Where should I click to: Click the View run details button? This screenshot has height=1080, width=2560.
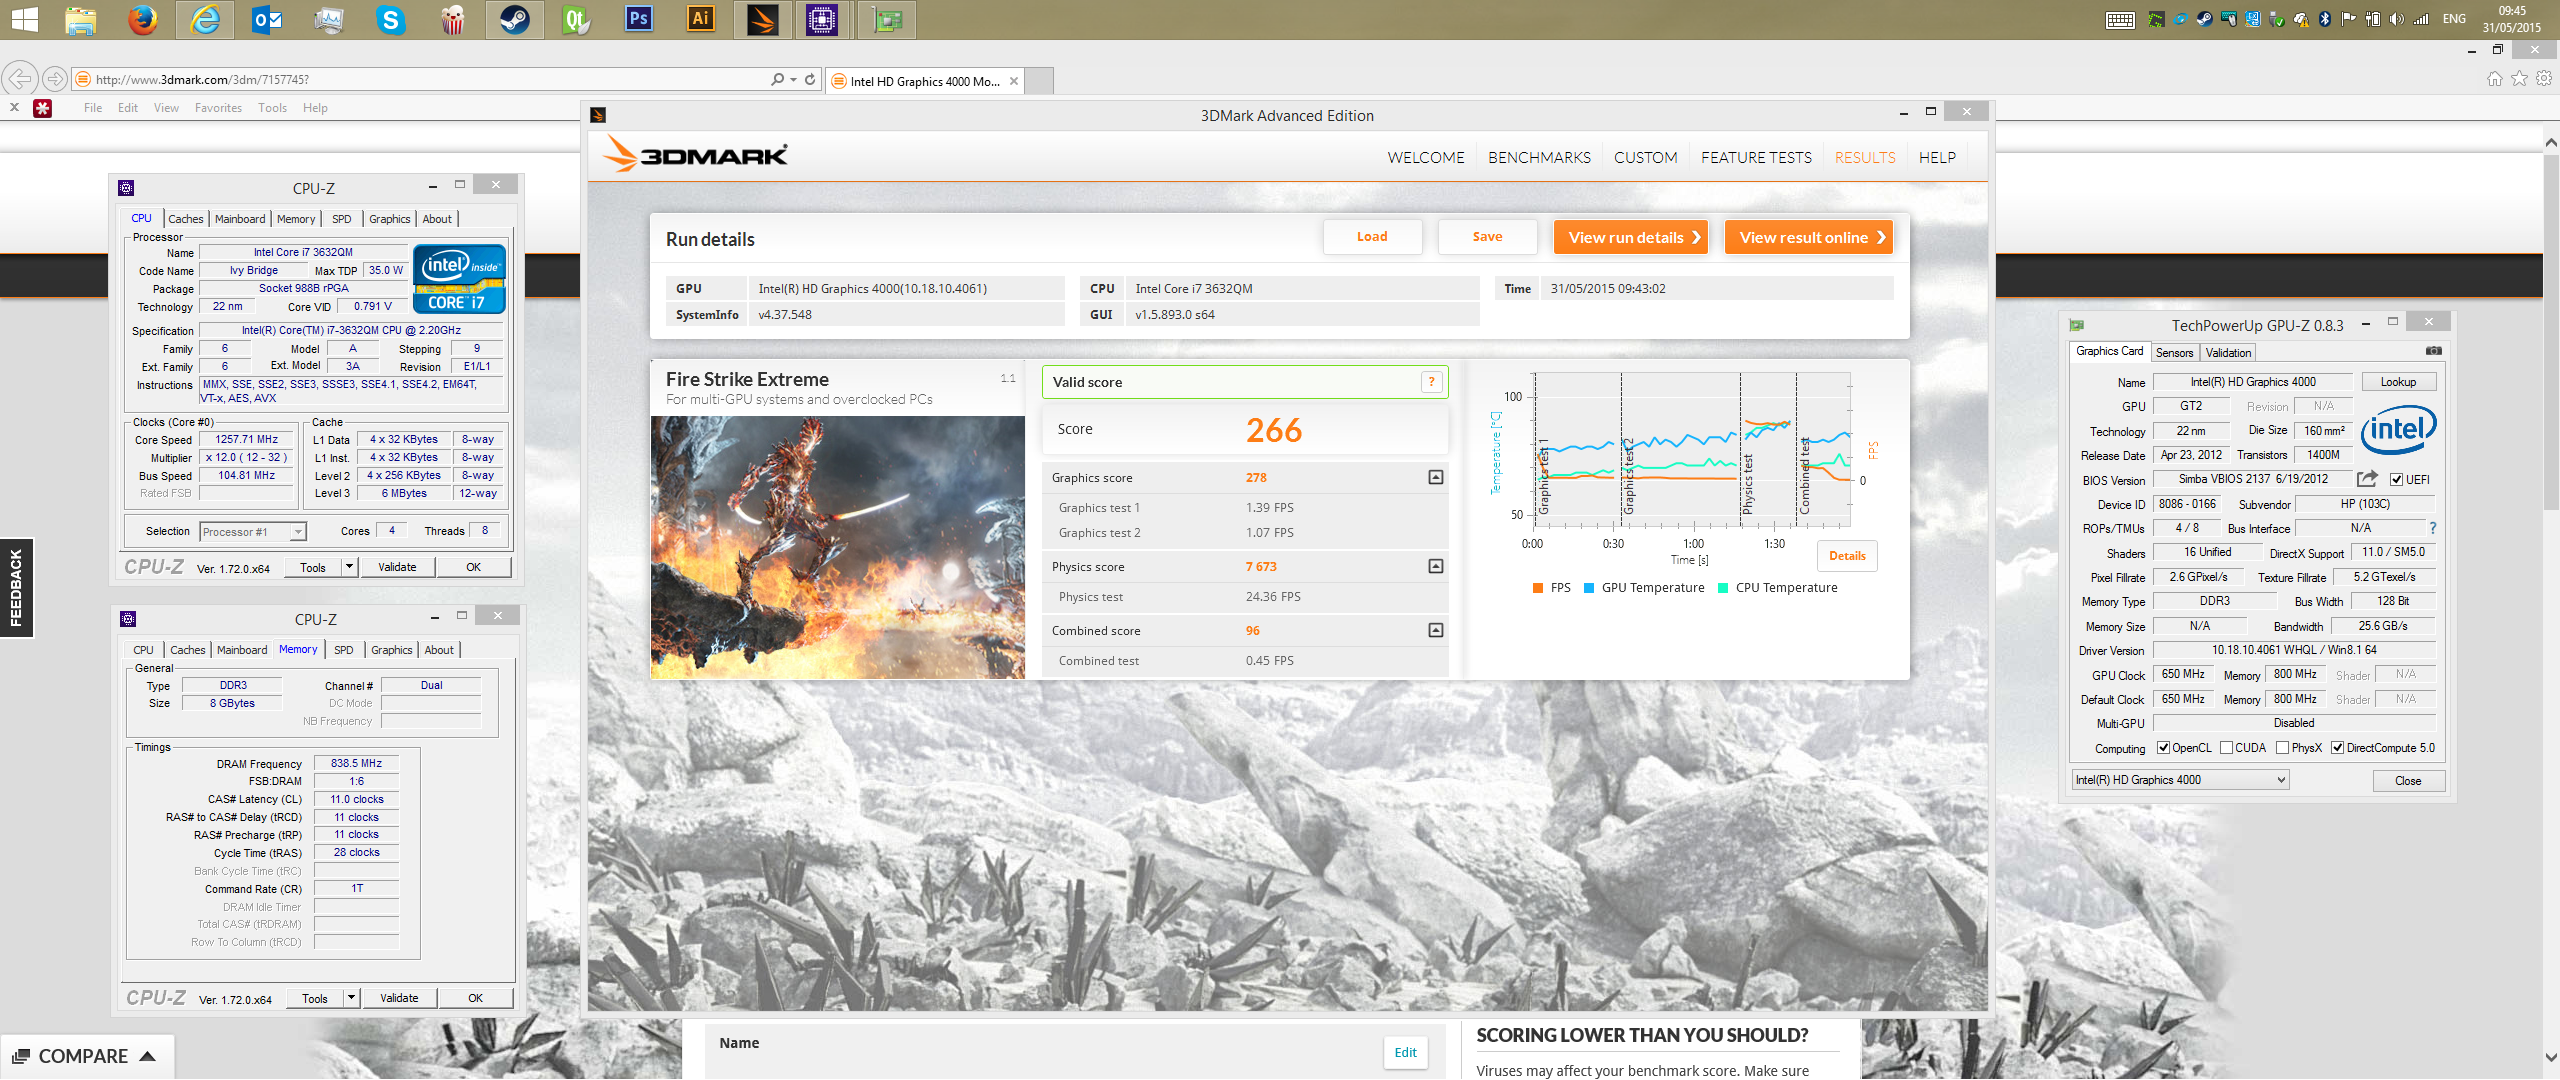[x=1632, y=237]
